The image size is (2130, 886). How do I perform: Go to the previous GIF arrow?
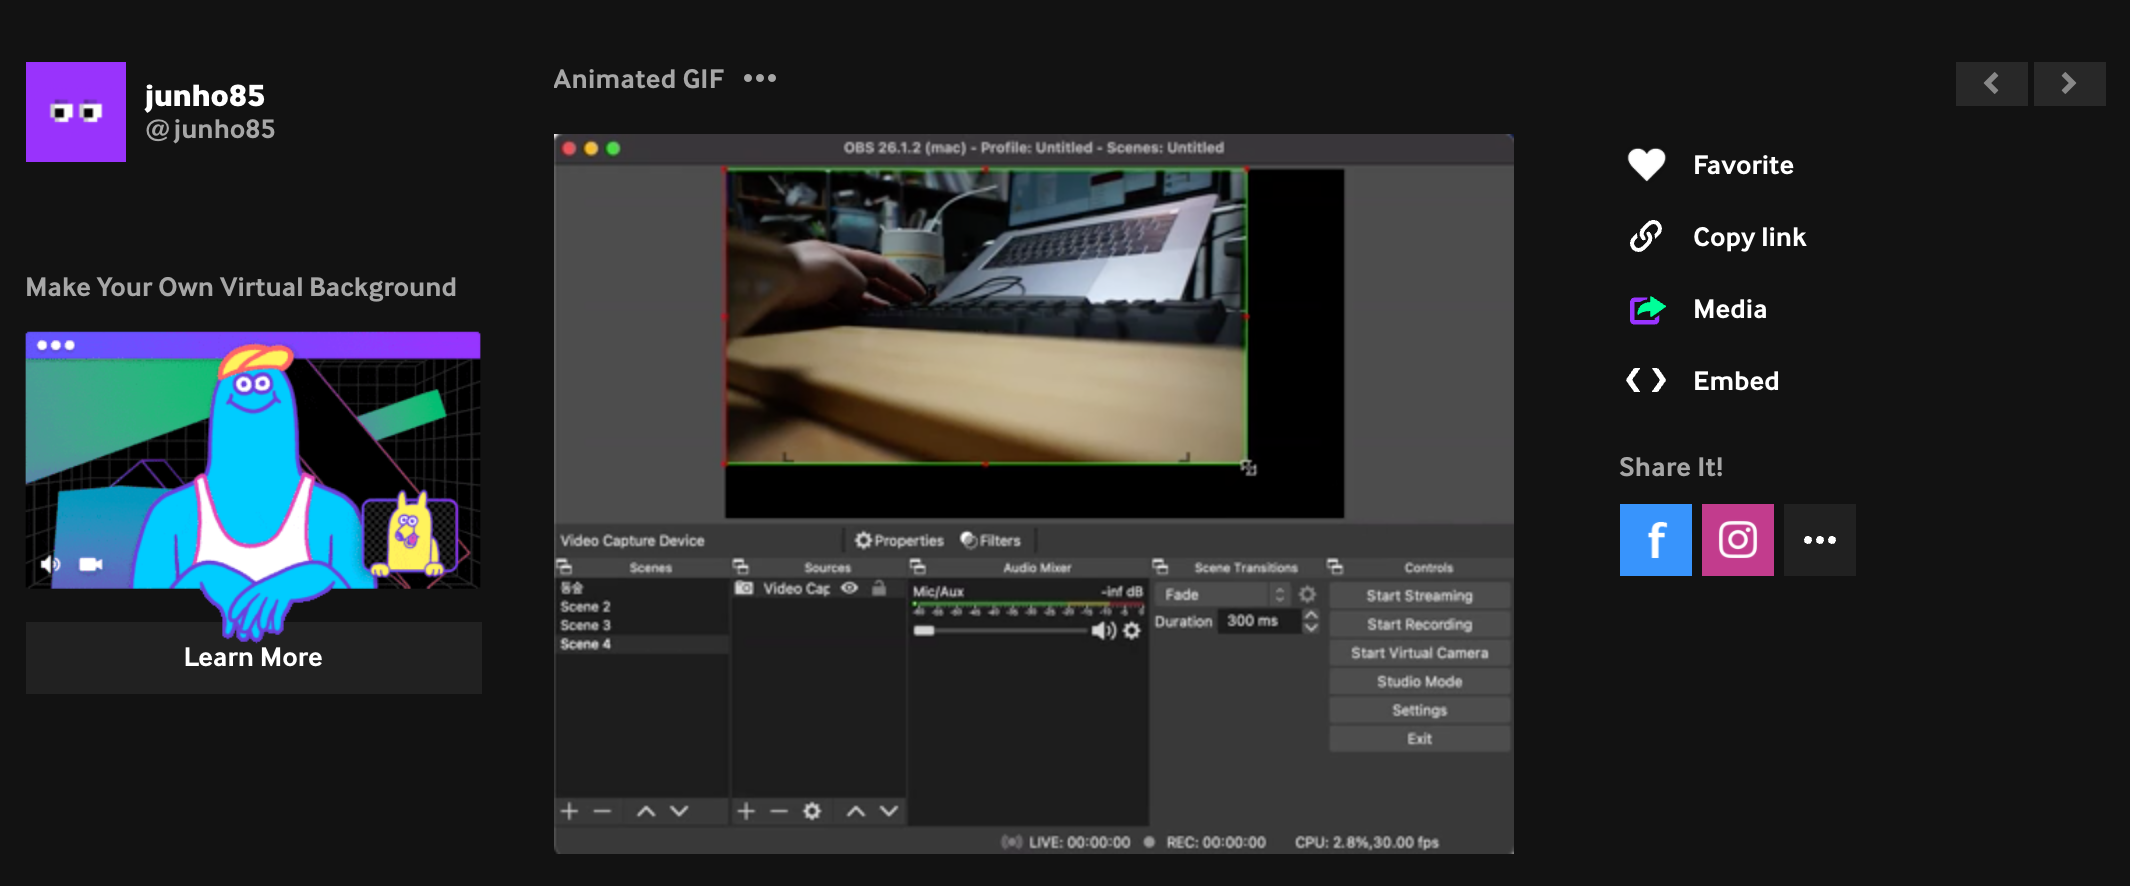pos(1992,84)
